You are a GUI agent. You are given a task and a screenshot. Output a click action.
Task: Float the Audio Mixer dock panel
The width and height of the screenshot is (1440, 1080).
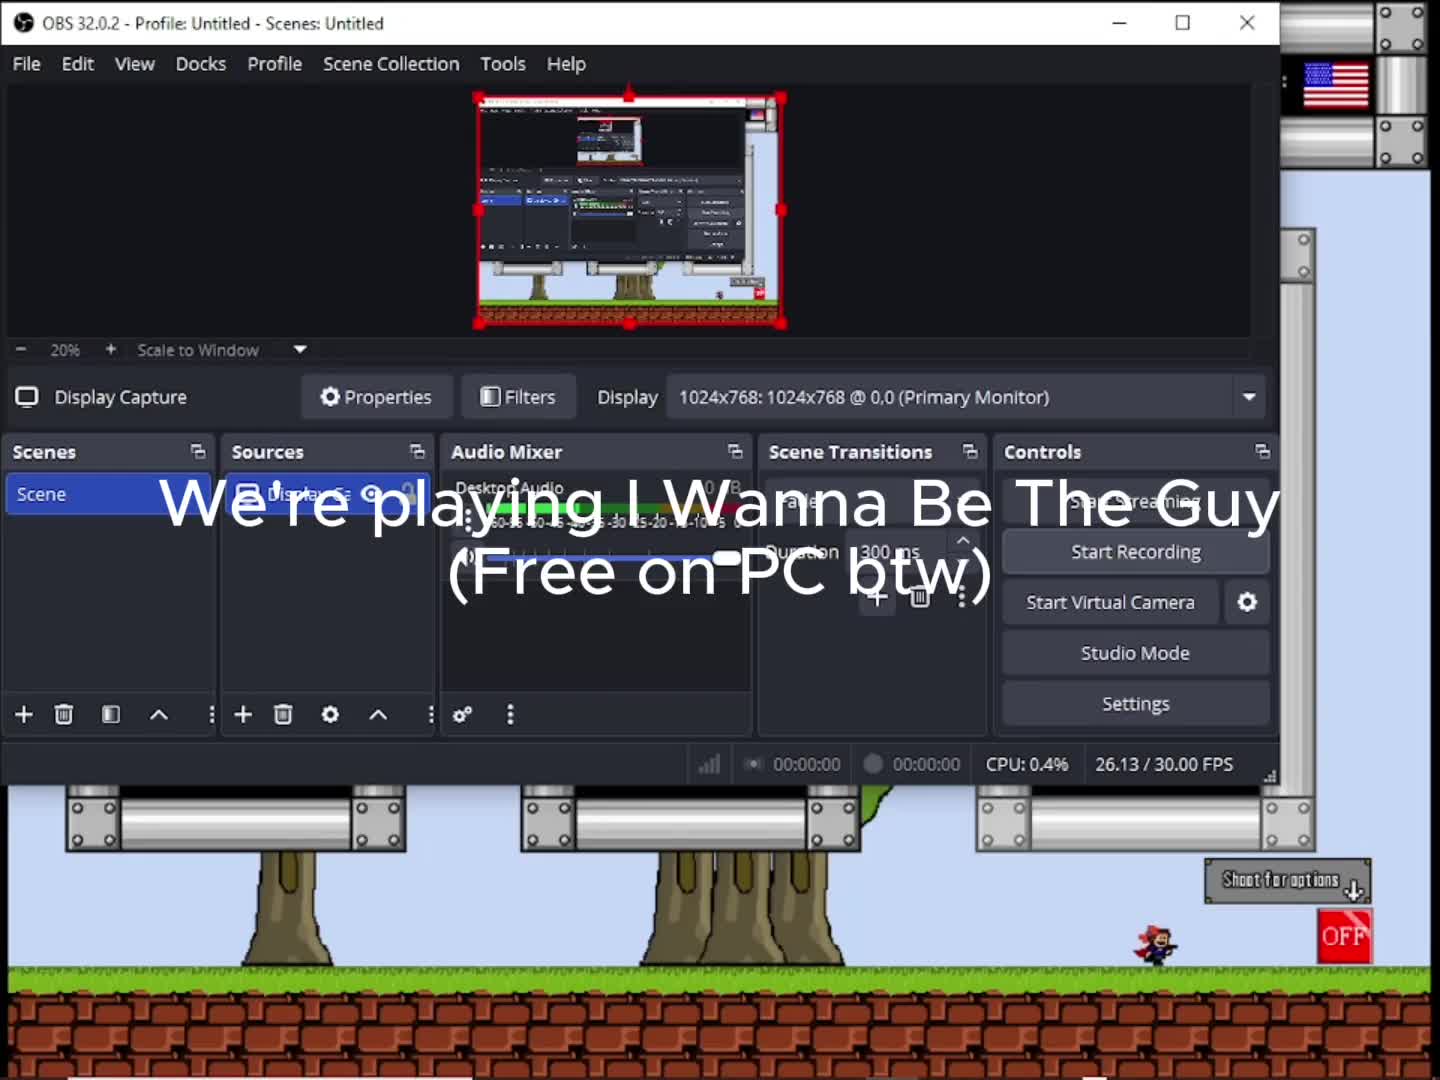click(x=735, y=452)
